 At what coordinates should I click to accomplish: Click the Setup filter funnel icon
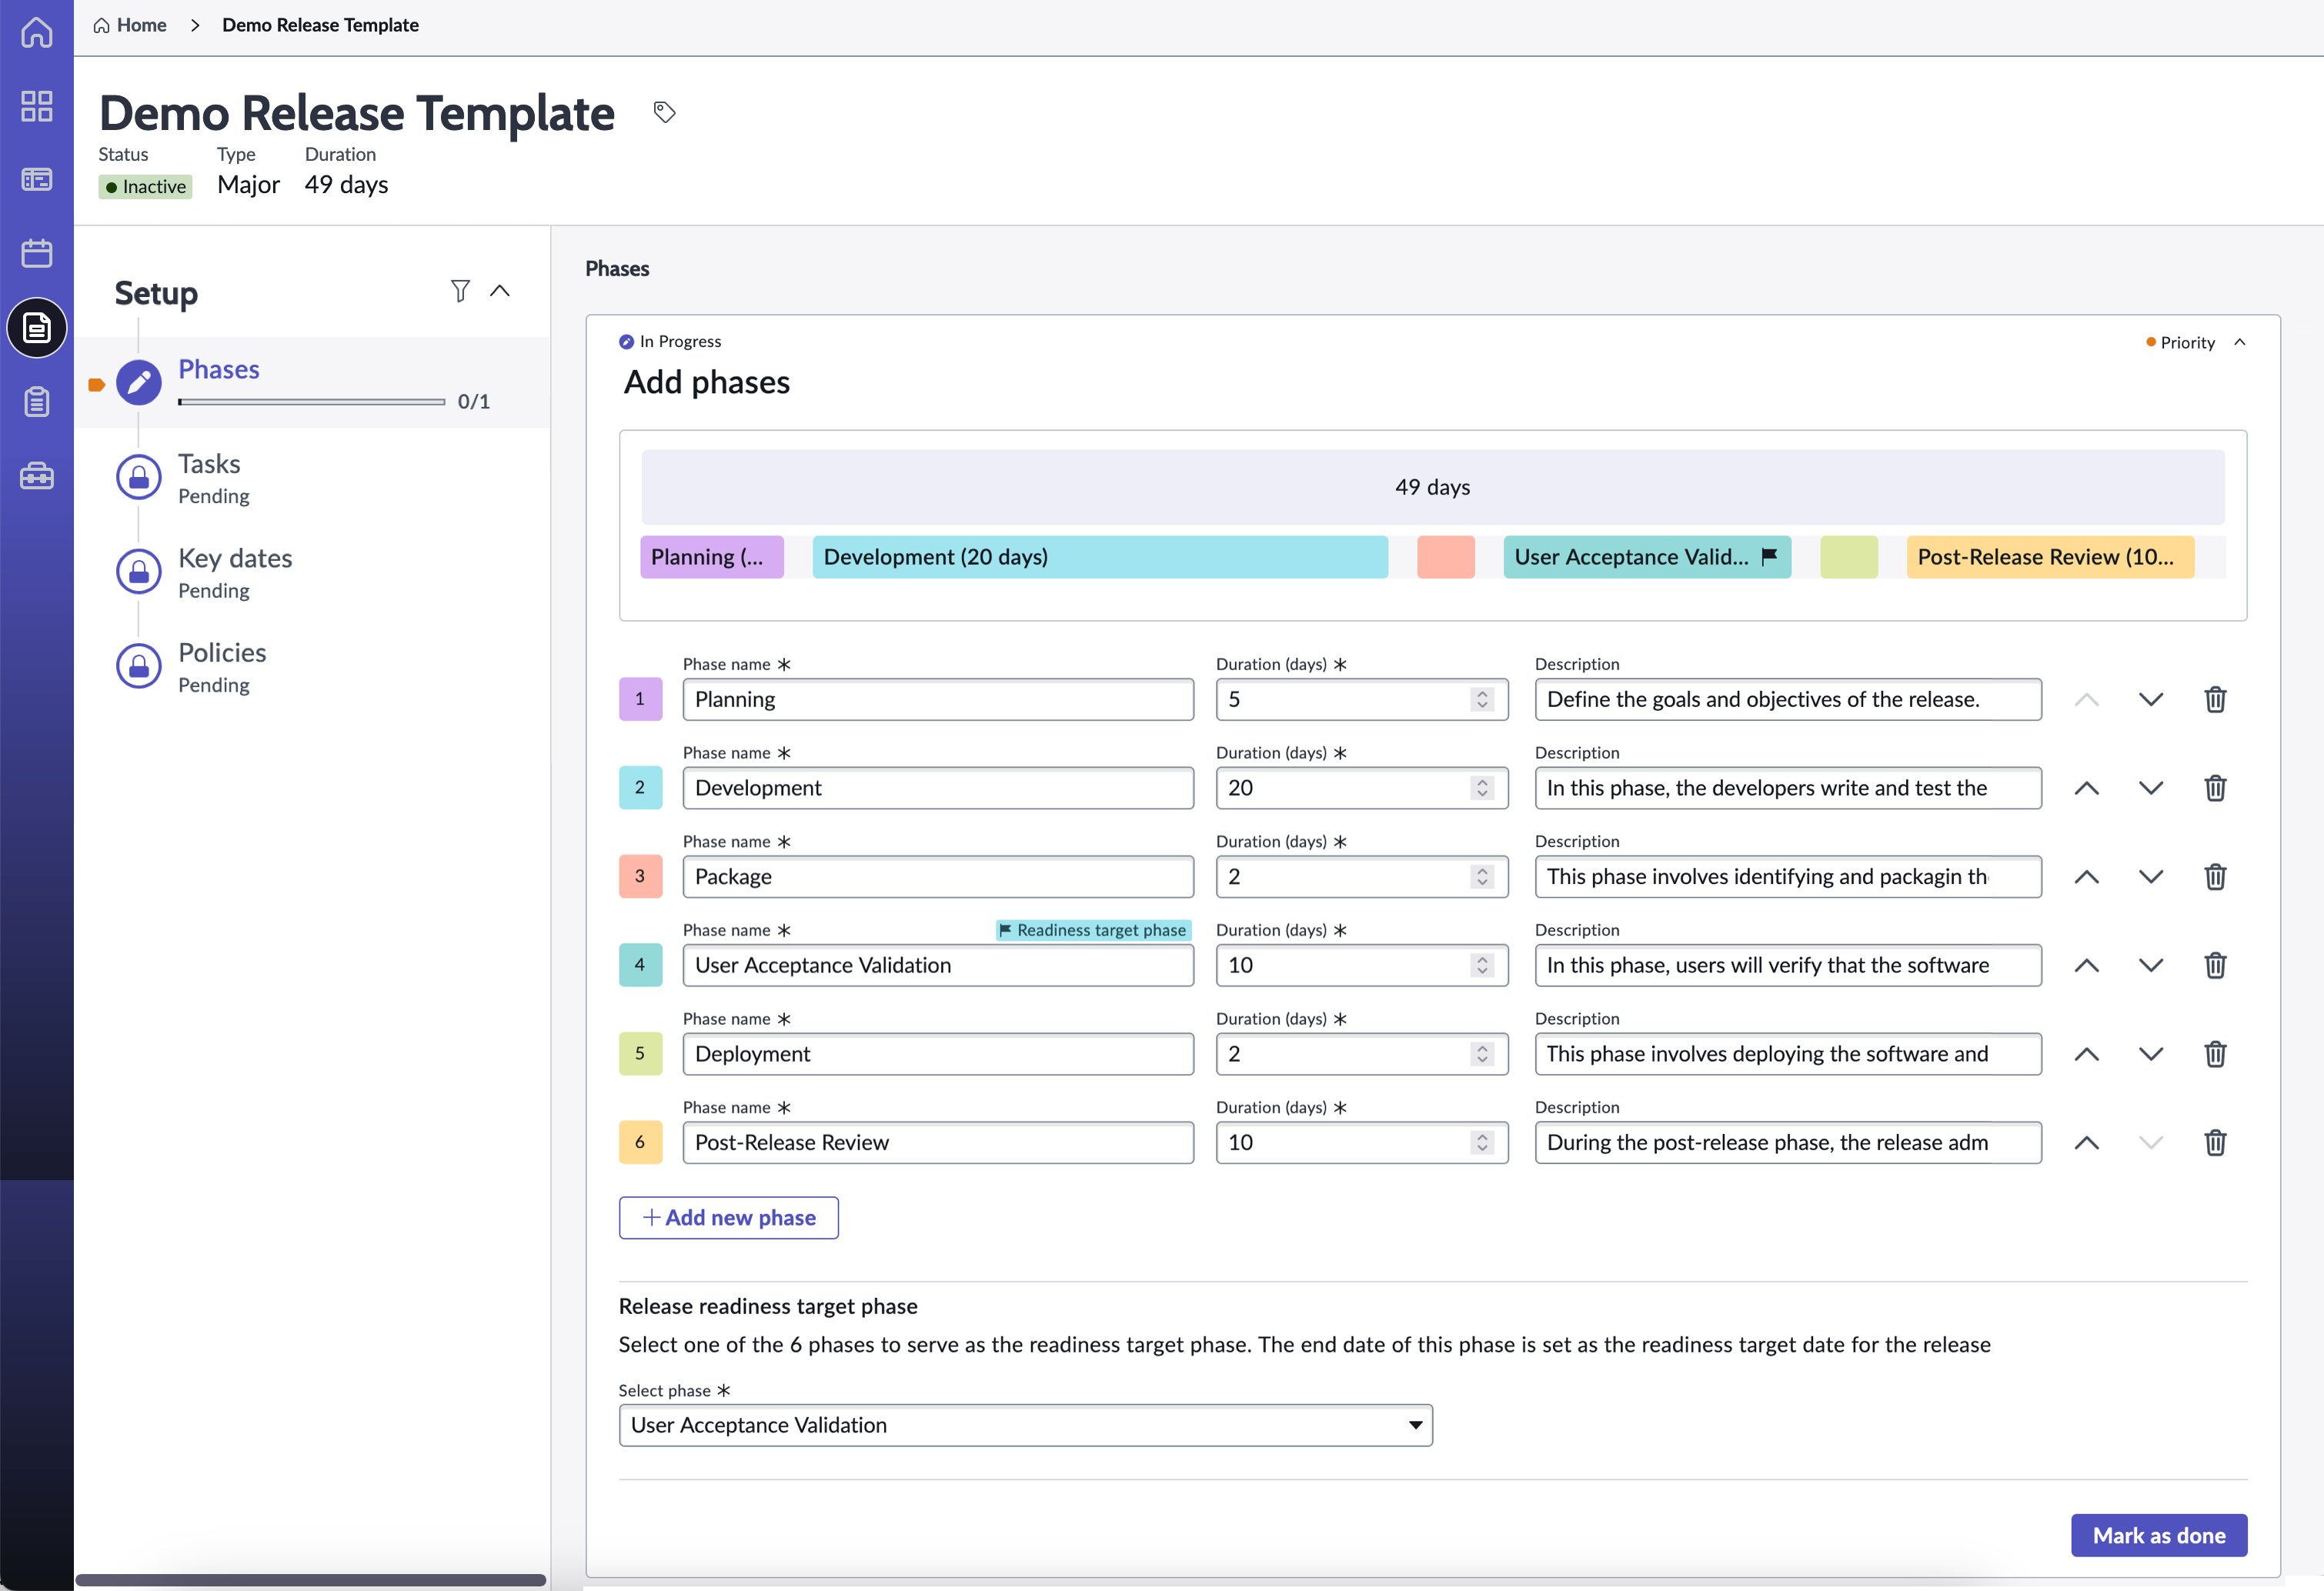[460, 291]
